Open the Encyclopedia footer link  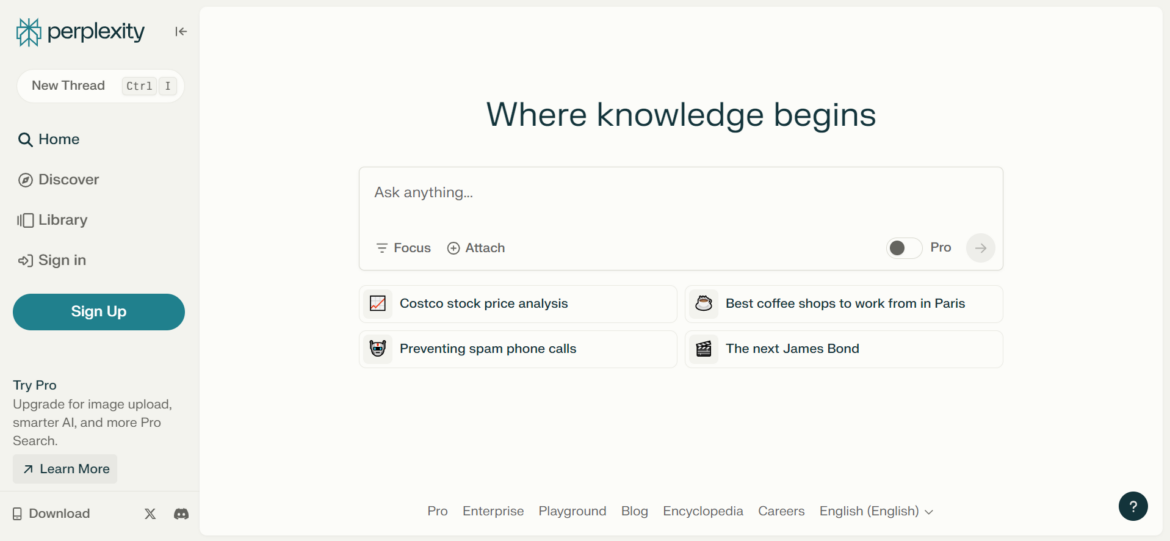(x=703, y=511)
